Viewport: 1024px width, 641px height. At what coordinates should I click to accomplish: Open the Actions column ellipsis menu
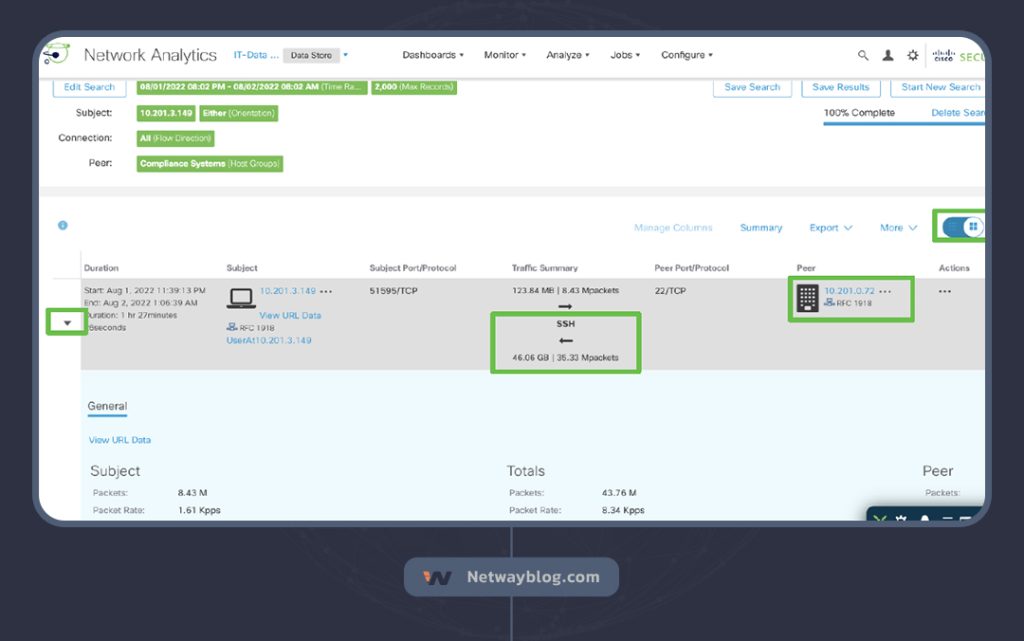945,292
